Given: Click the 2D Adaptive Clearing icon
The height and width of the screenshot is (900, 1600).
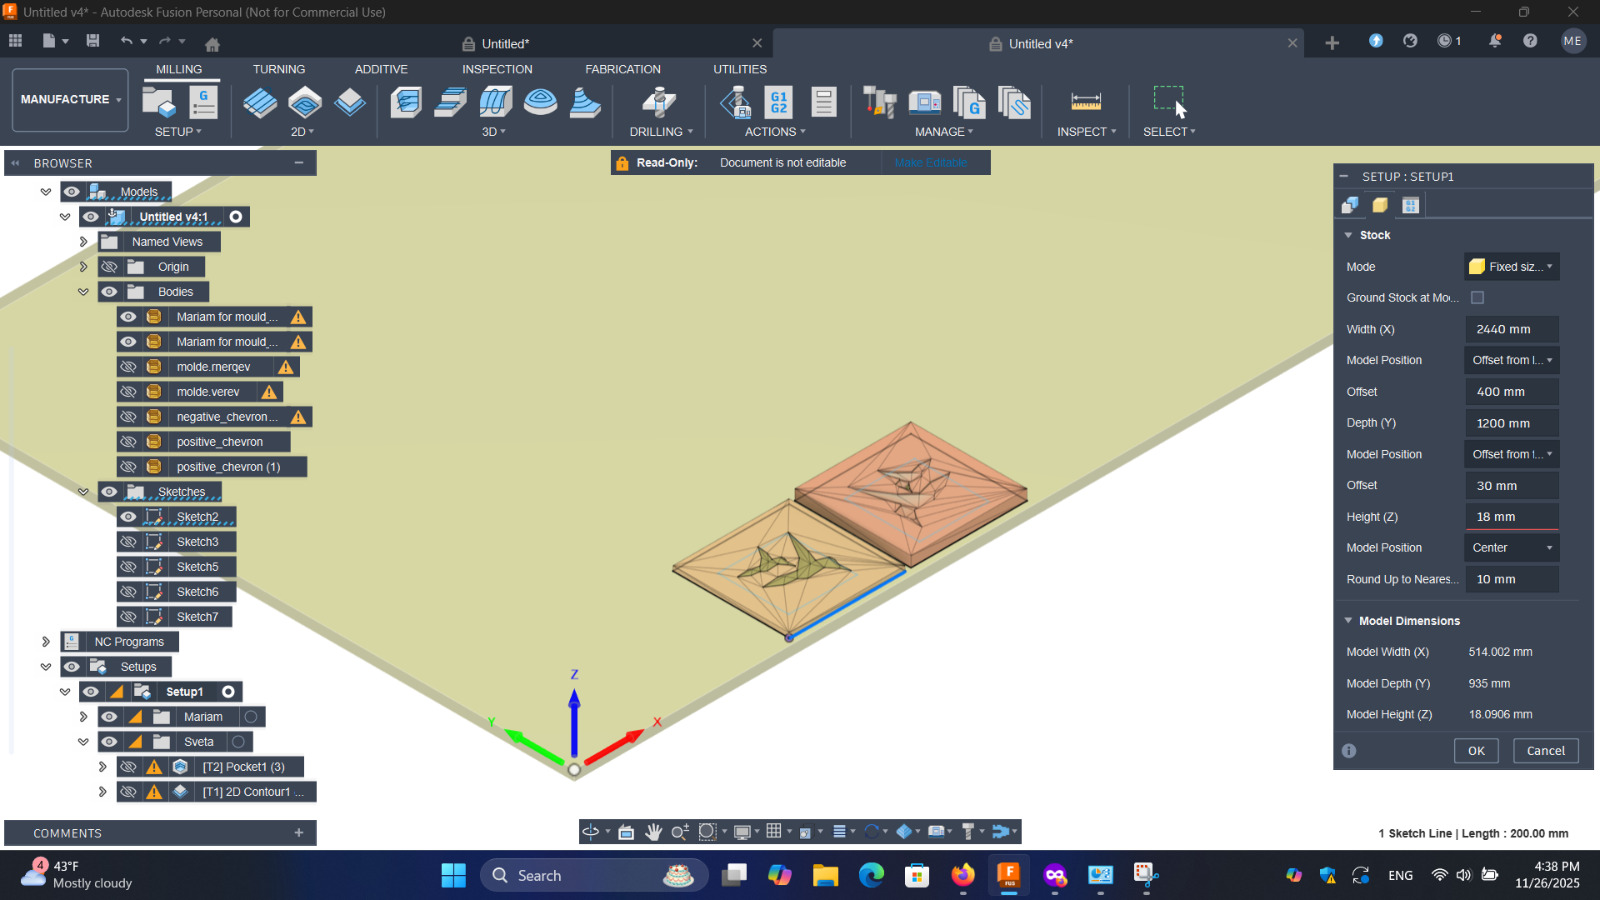Looking at the screenshot, I should click(260, 102).
